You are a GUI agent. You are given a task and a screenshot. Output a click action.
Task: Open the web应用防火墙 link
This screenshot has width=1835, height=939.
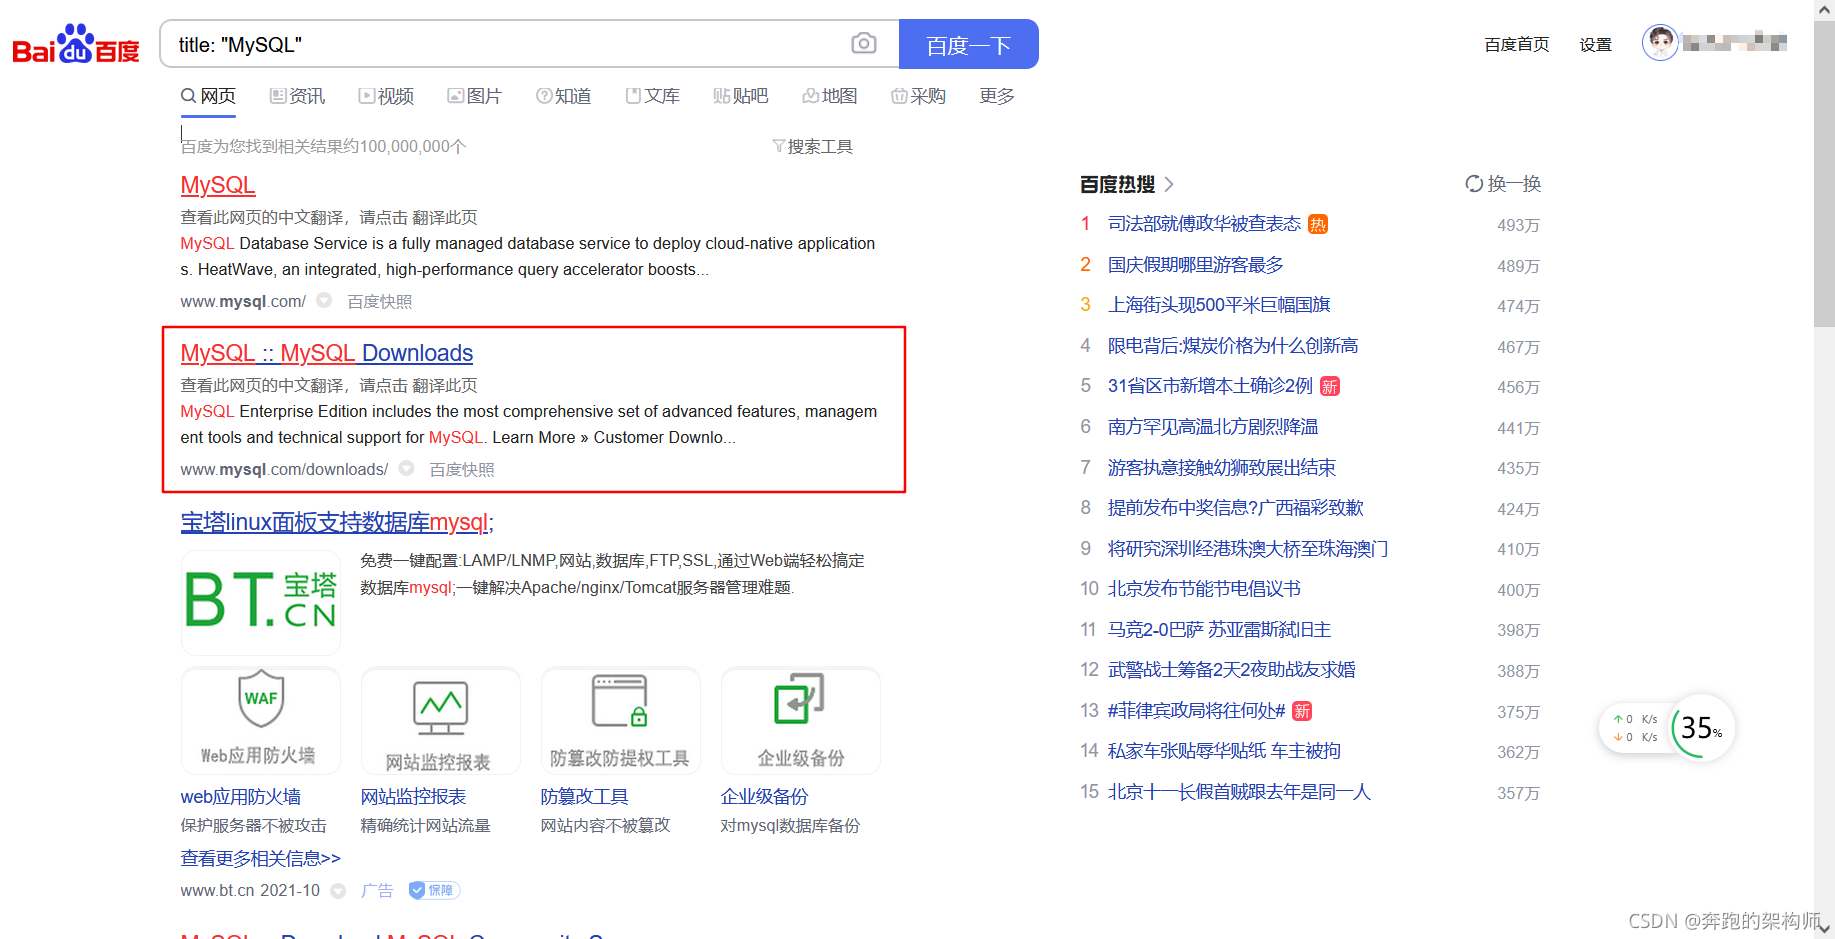pyautogui.click(x=240, y=797)
